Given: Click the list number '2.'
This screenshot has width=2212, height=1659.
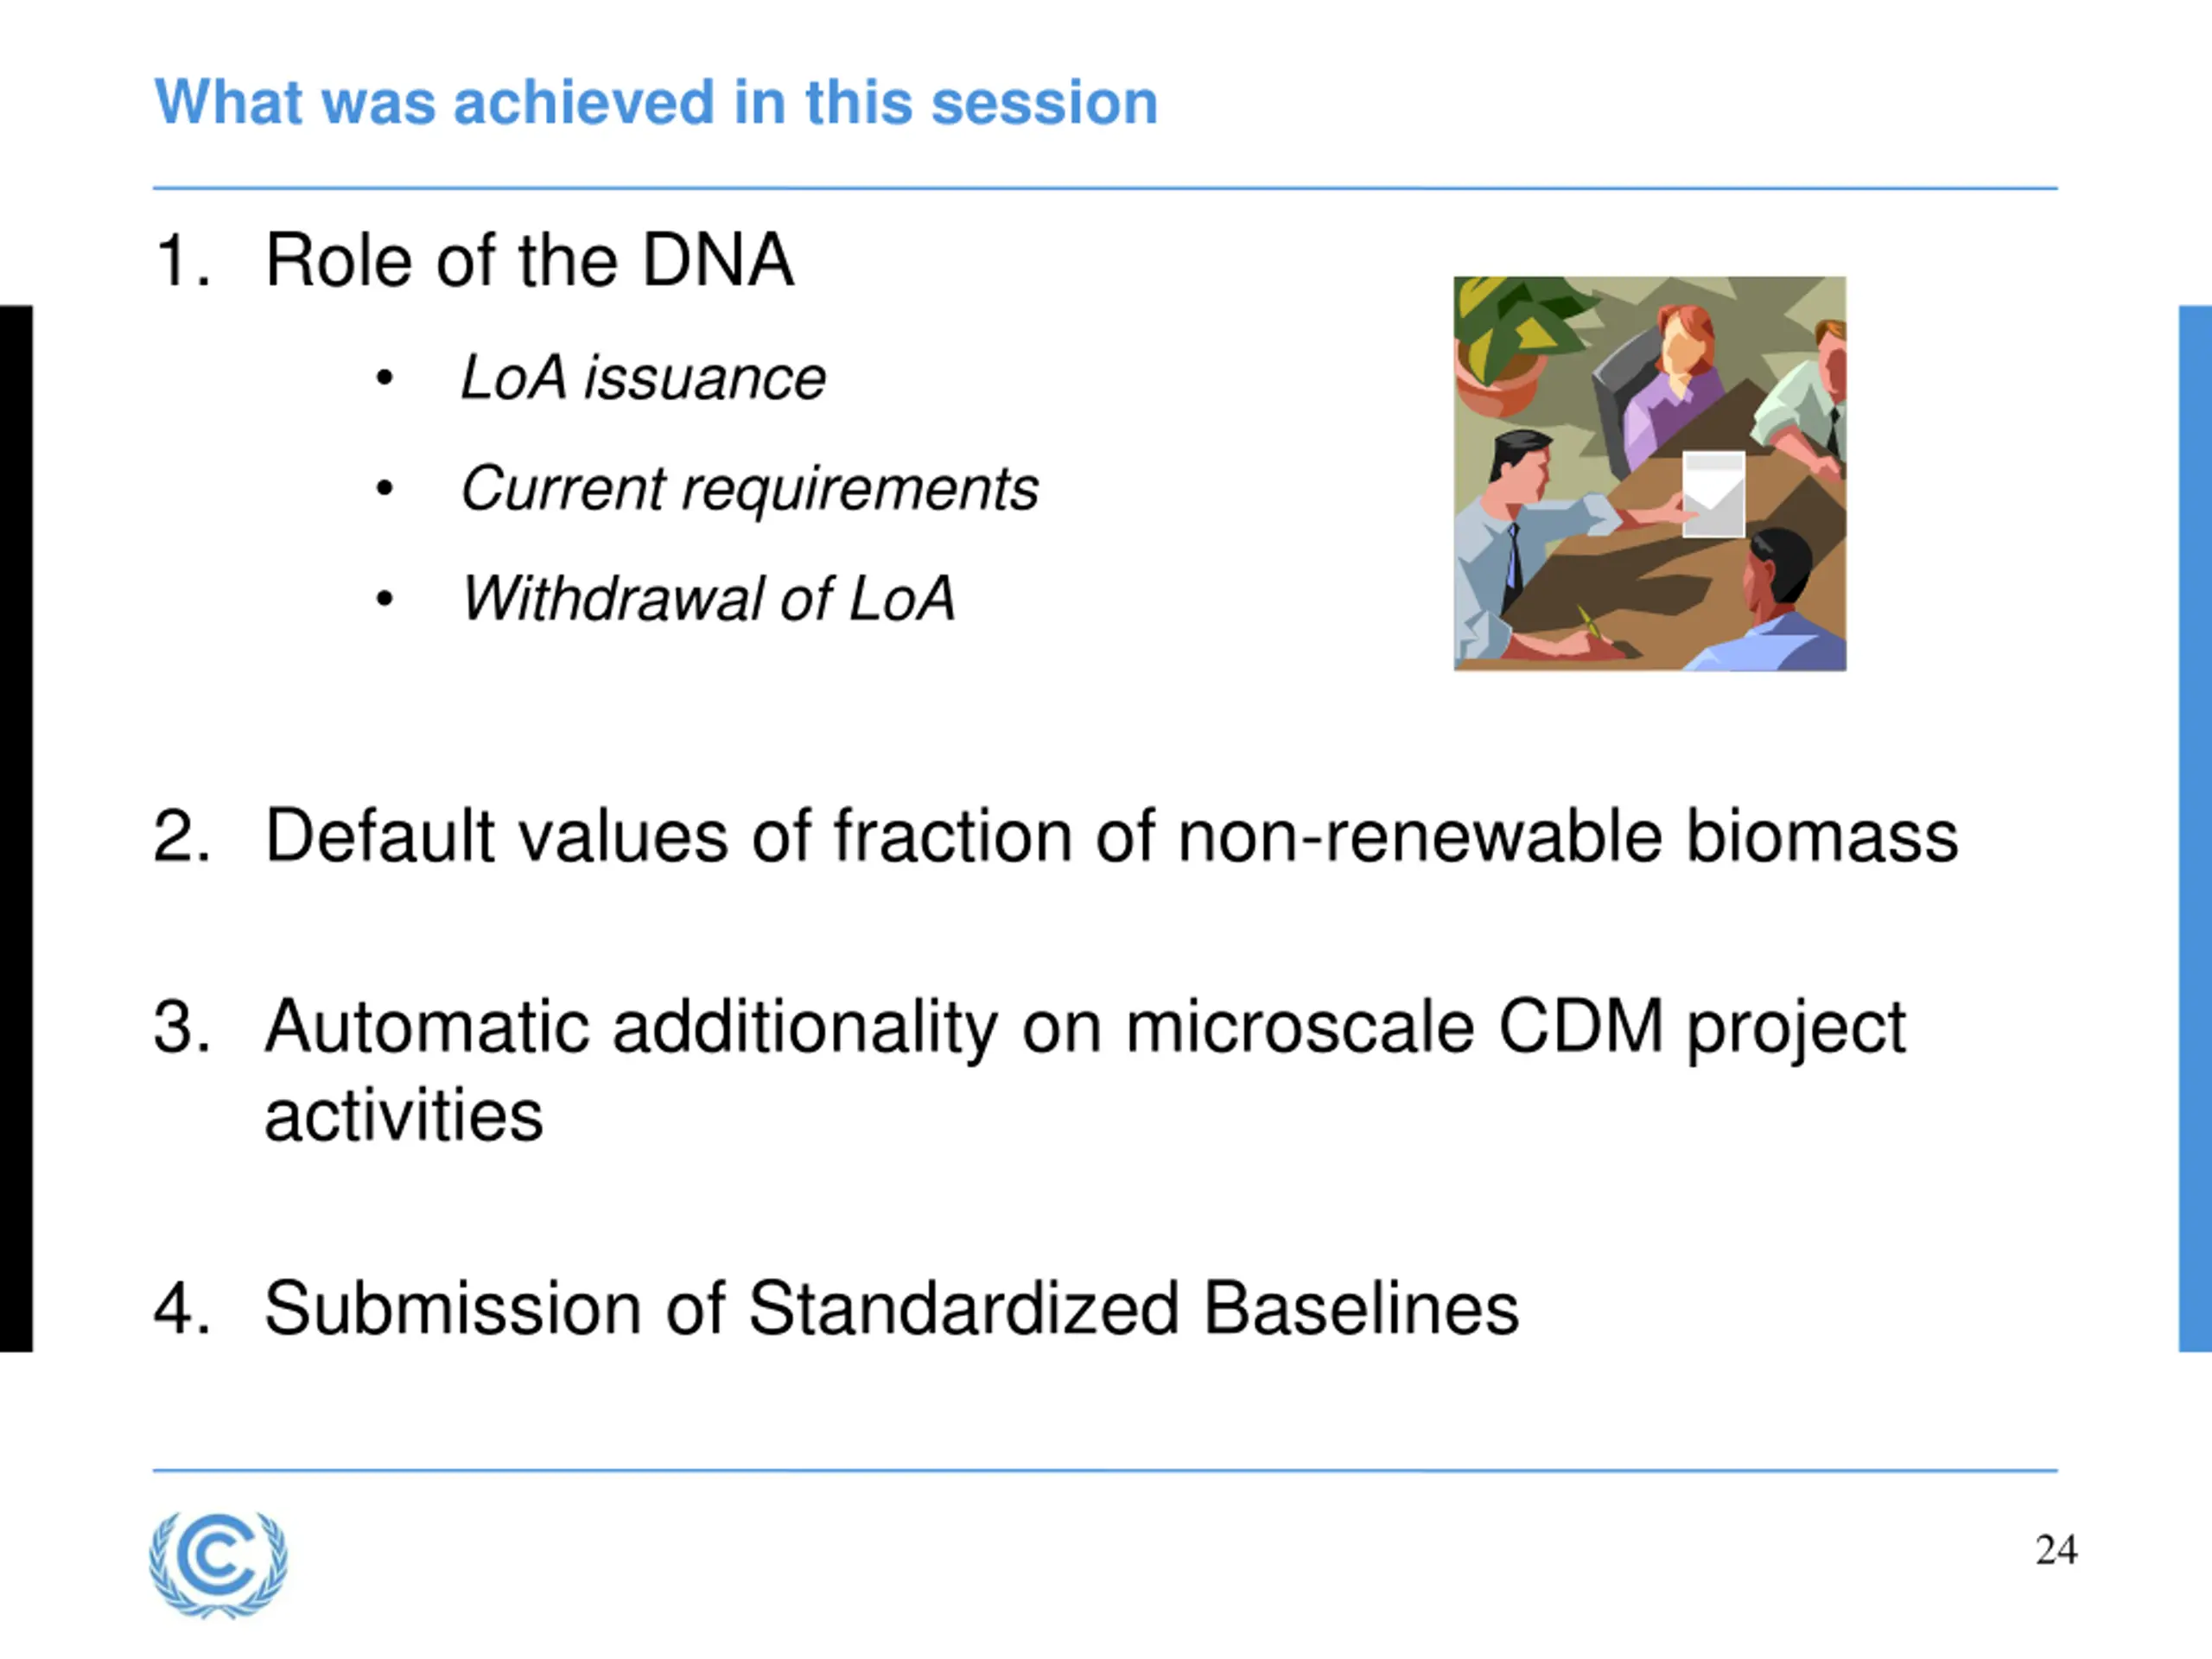Looking at the screenshot, I should [x=182, y=836].
